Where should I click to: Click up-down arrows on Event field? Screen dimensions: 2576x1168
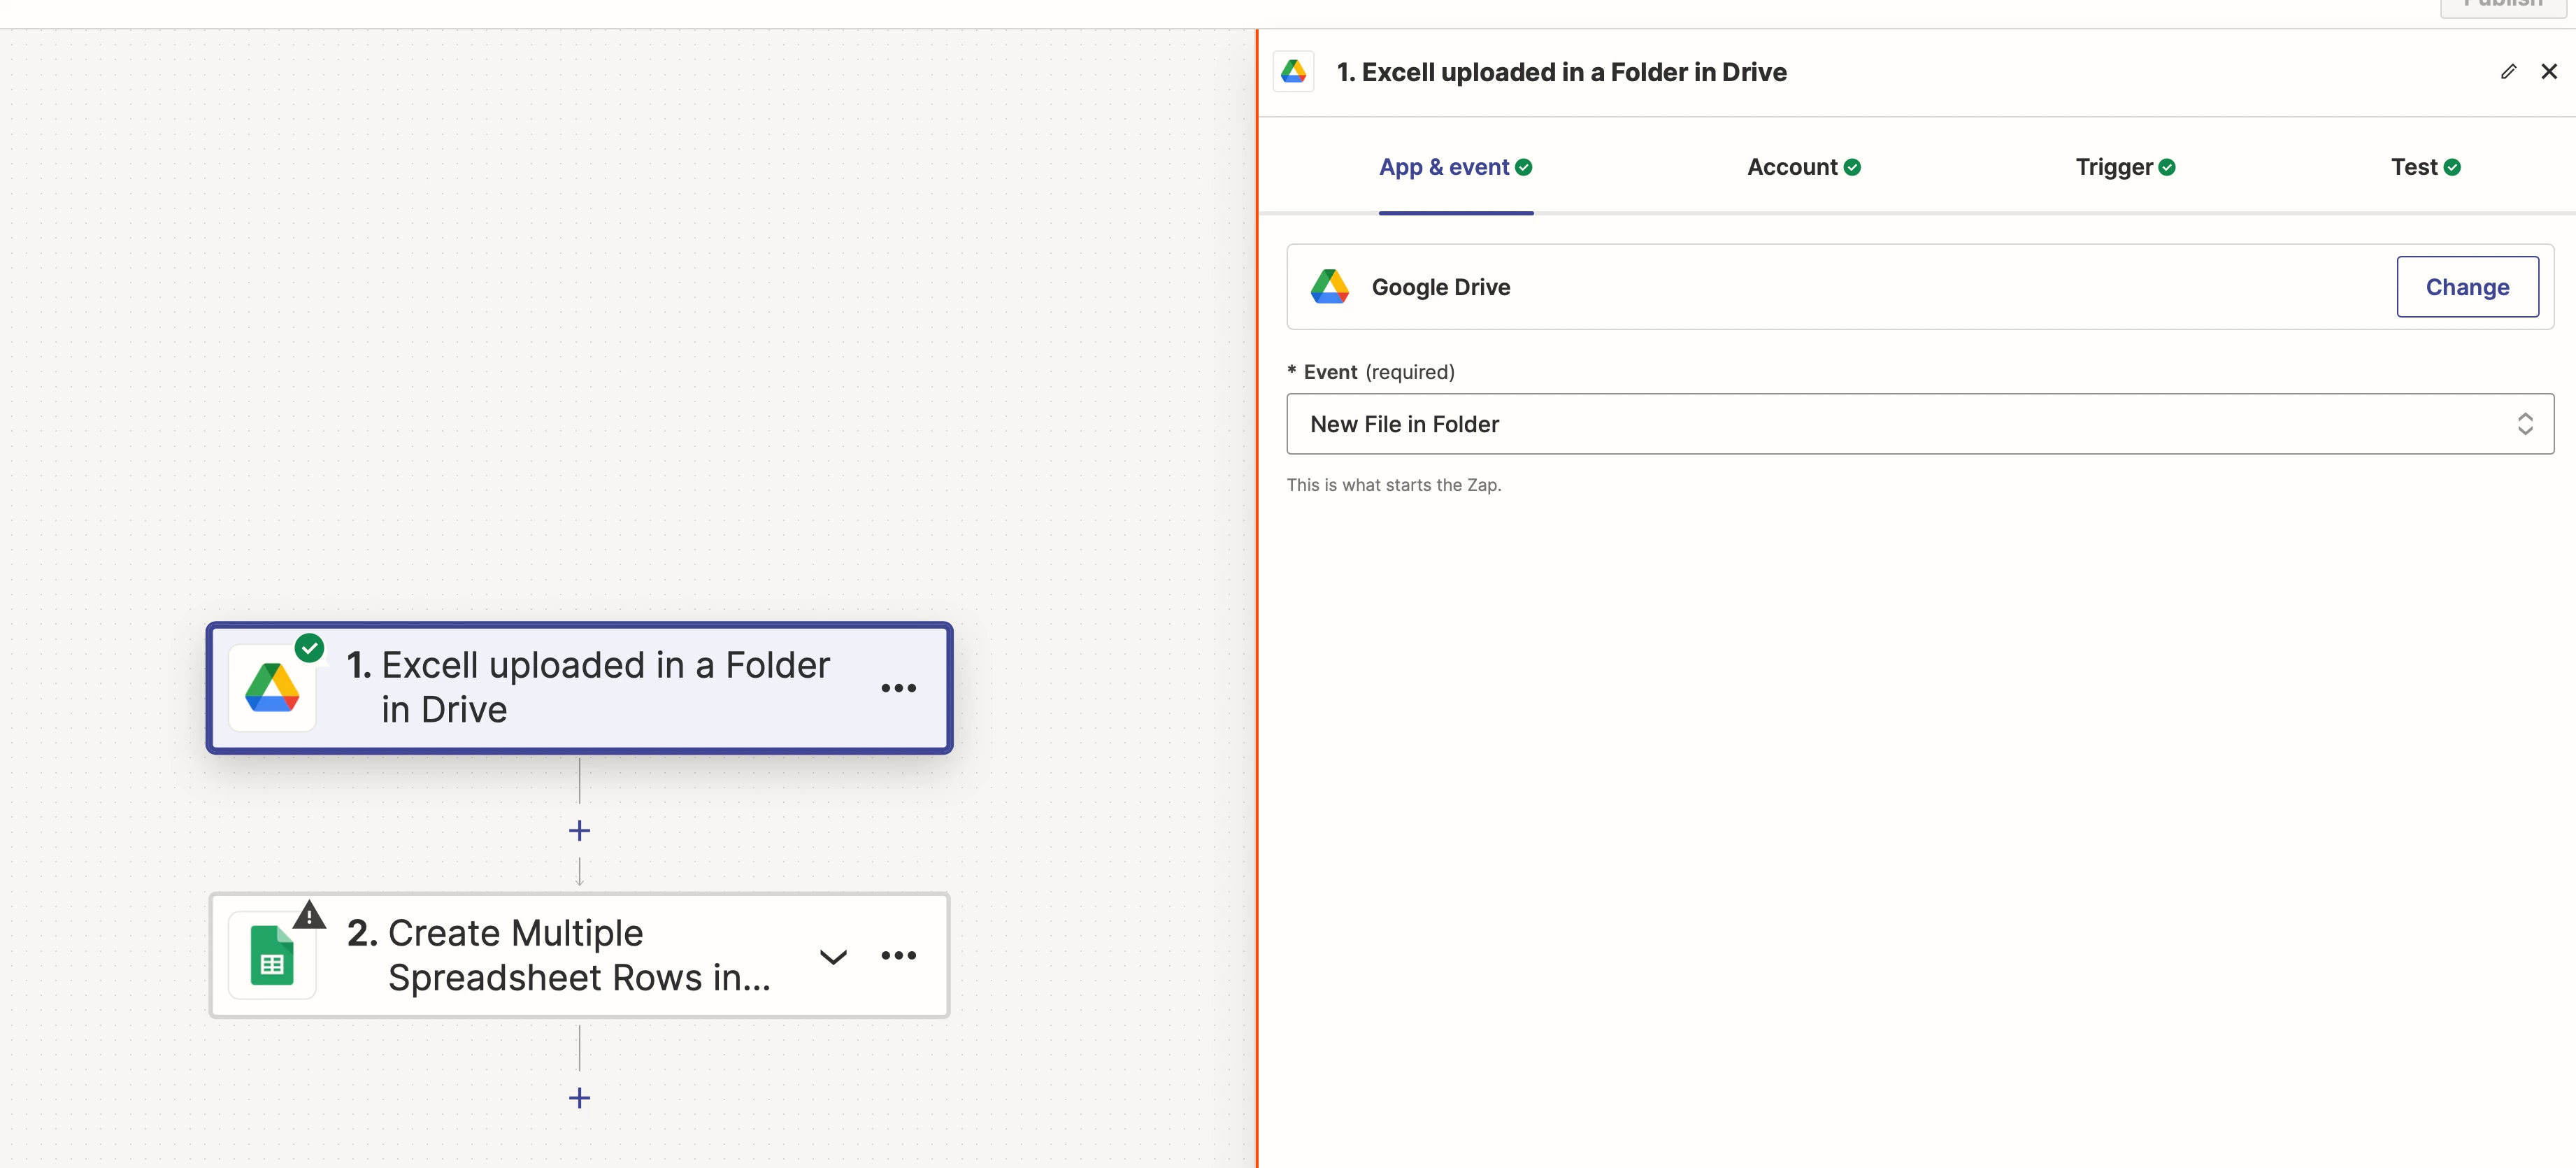pyautogui.click(x=2524, y=424)
